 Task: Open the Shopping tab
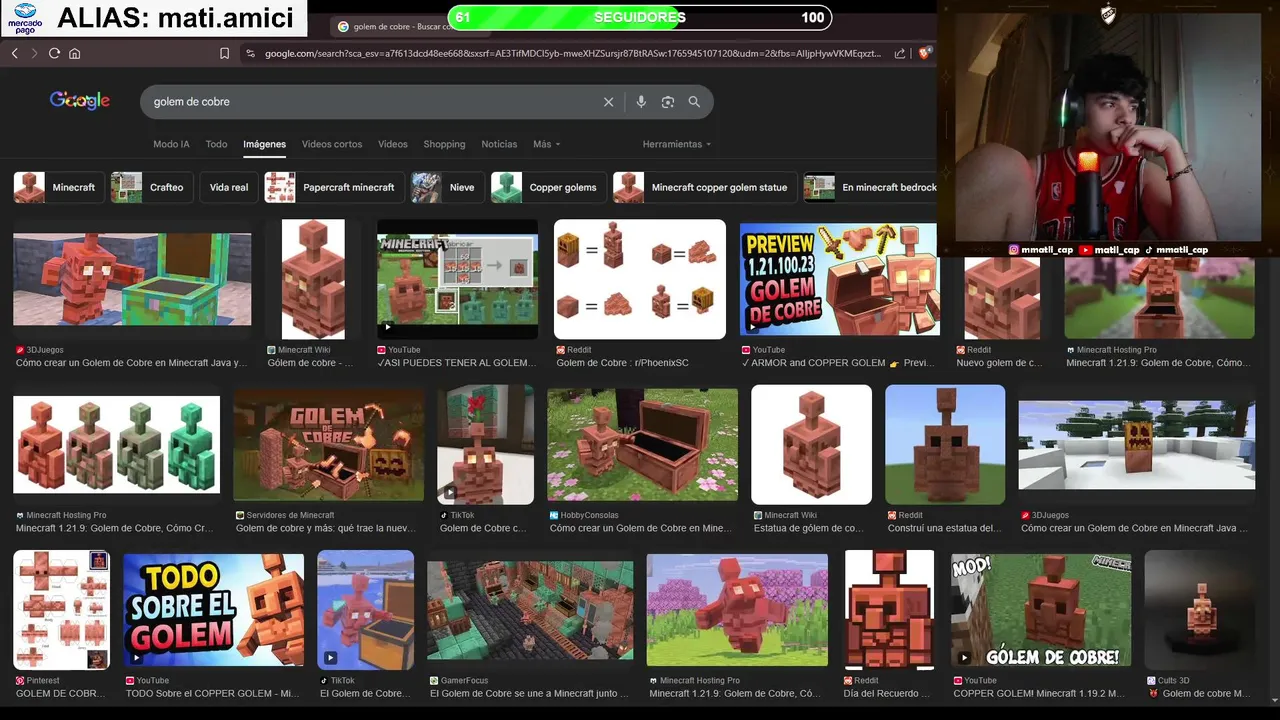click(x=444, y=144)
